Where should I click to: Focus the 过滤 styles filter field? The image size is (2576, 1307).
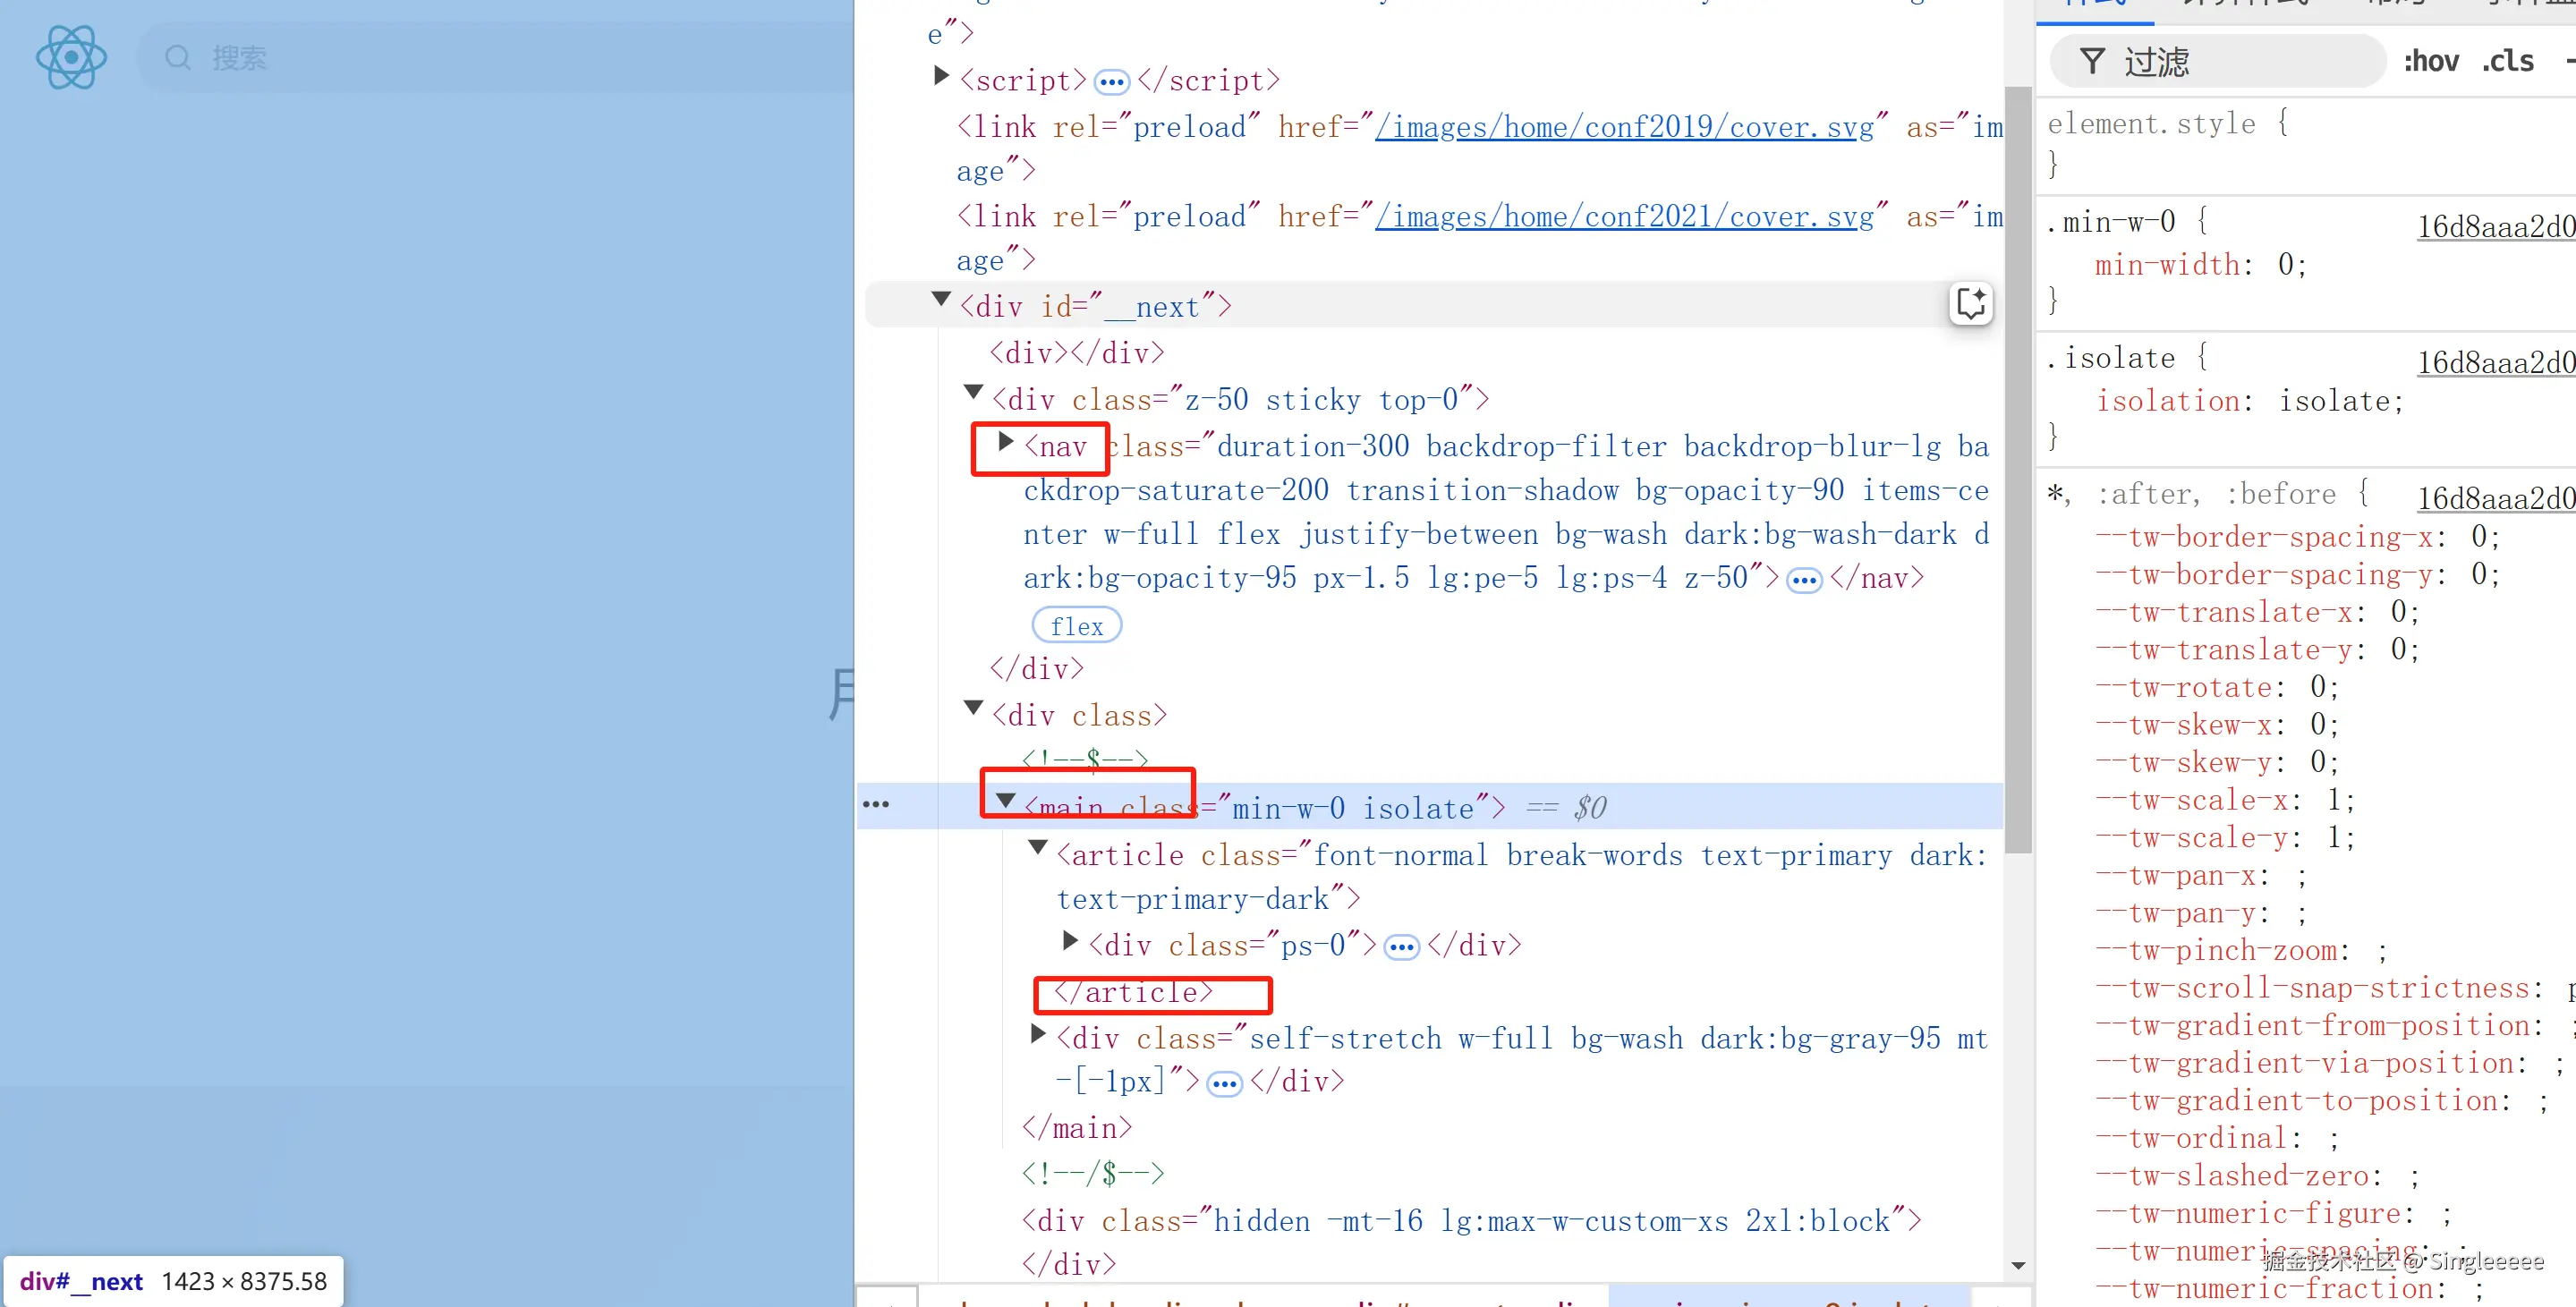(2218, 62)
